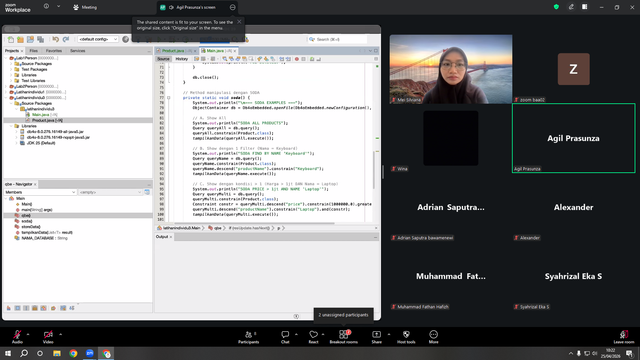Select db4o all-java5.jar library
Screen dimensions: 640x360
pyautogui.click(x=55, y=132)
